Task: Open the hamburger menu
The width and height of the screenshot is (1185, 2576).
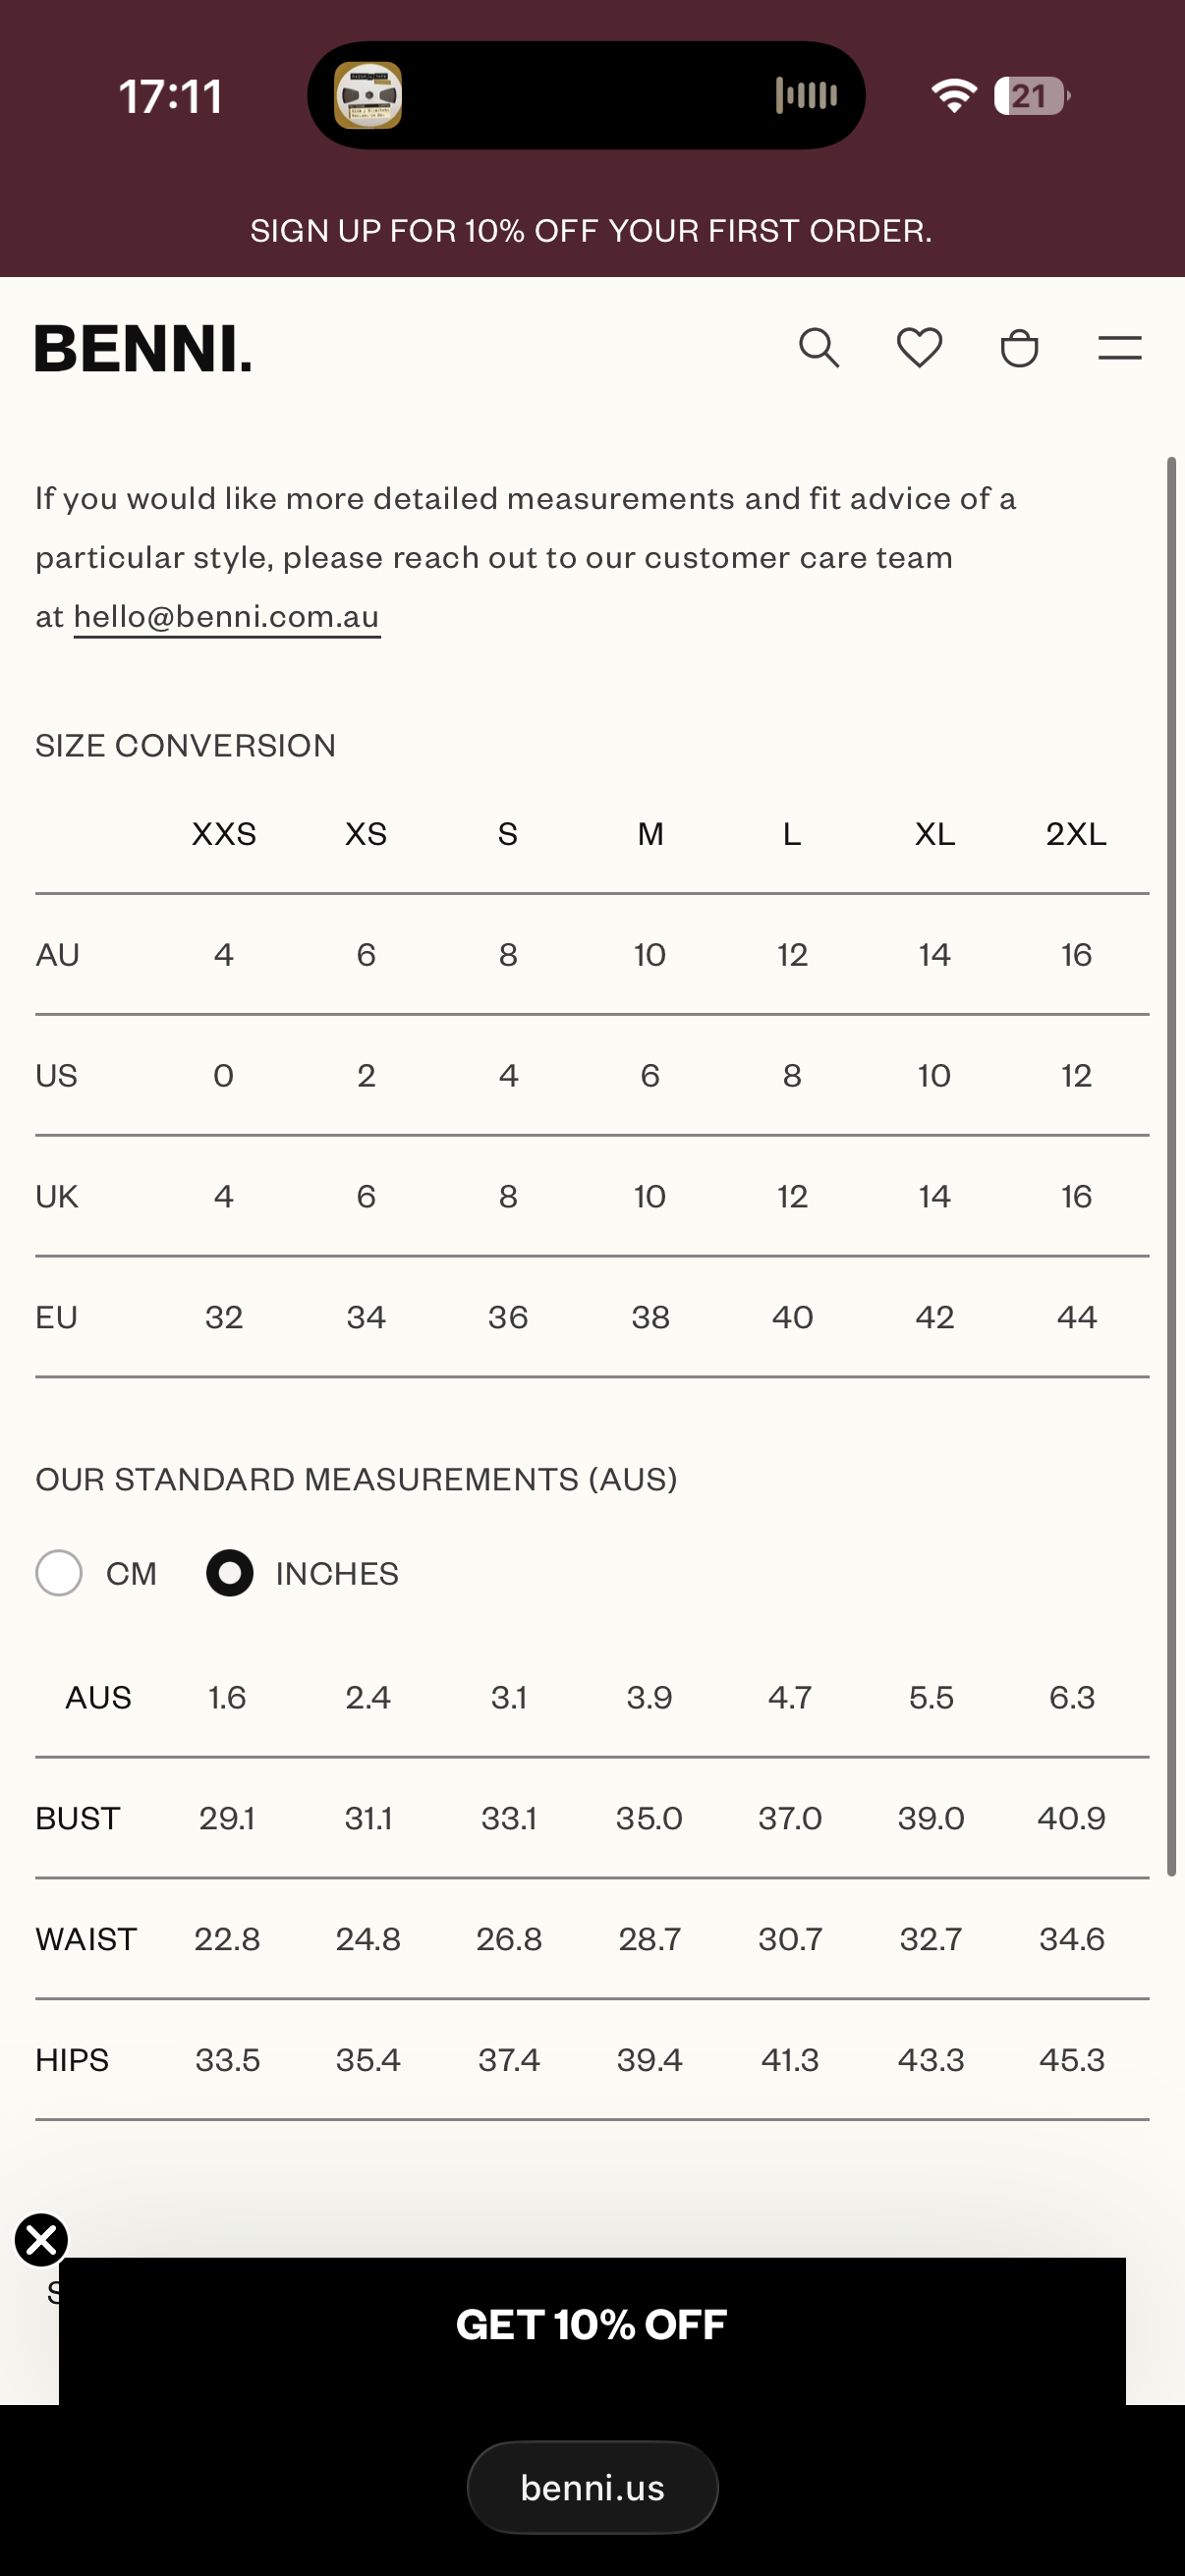Action: pyautogui.click(x=1119, y=348)
